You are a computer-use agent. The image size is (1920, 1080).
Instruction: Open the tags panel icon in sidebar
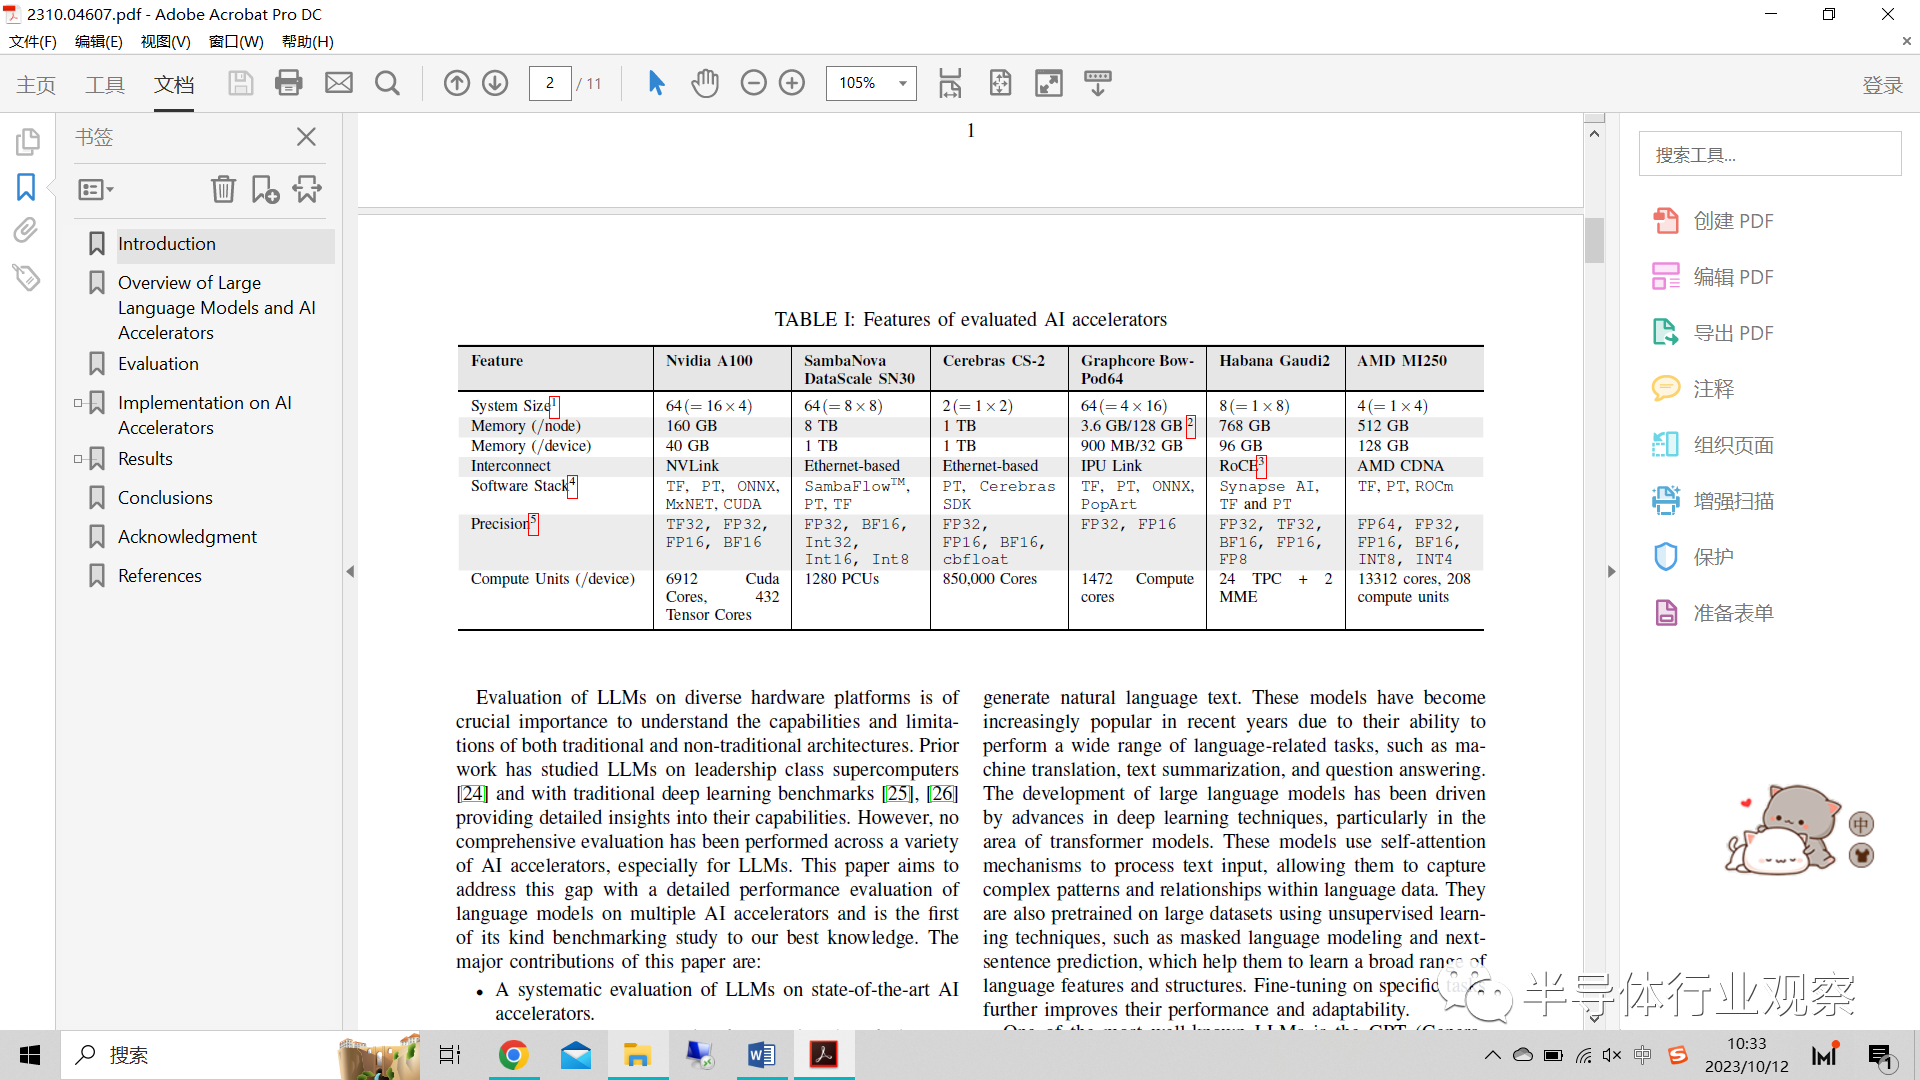tap(26, 277)
